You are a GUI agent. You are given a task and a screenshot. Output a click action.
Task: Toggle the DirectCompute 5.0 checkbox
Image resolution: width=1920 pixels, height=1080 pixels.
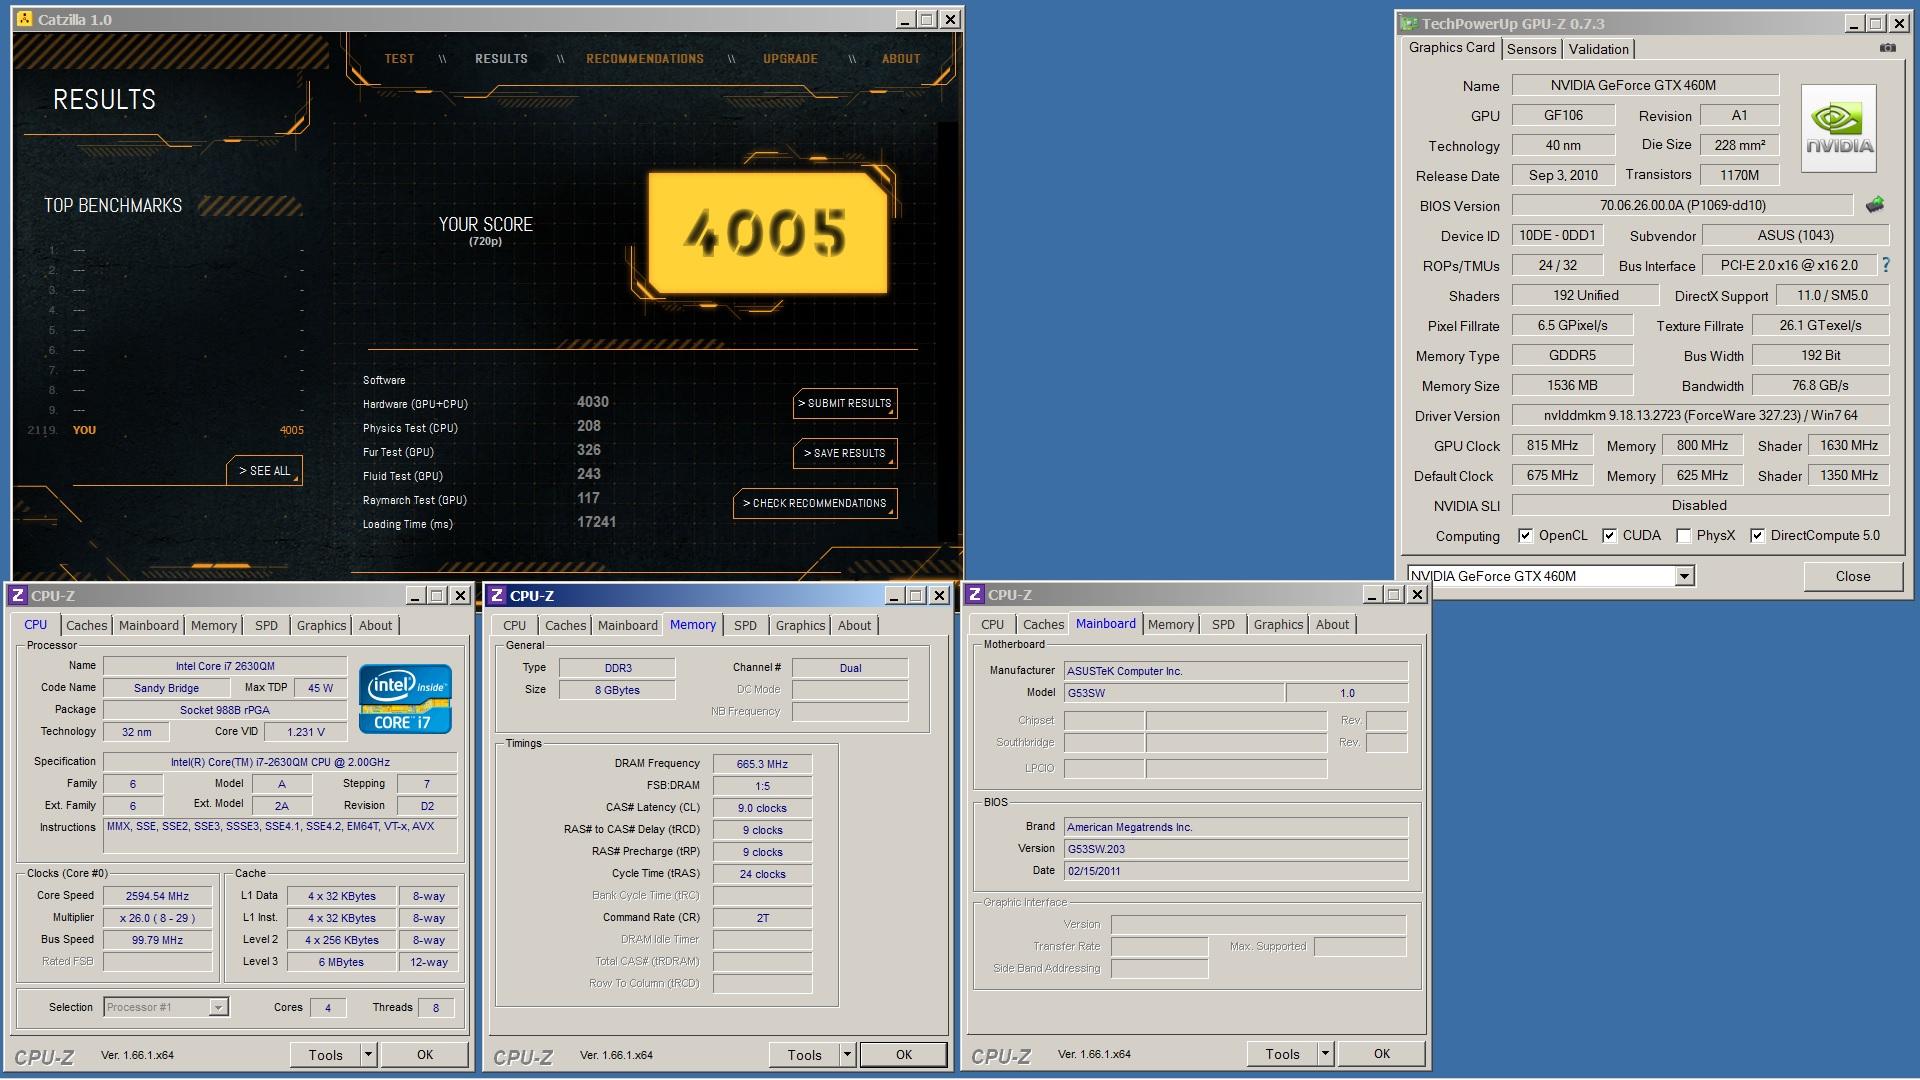[1757, 535]
